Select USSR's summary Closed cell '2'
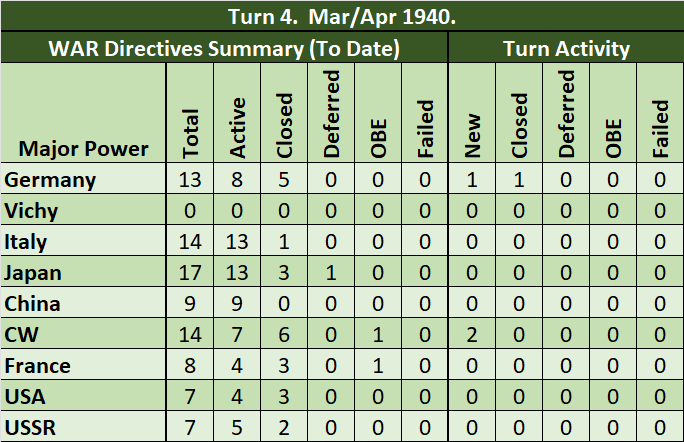The height and width of the screenshot is (442, 684). [x=284, y=428]
